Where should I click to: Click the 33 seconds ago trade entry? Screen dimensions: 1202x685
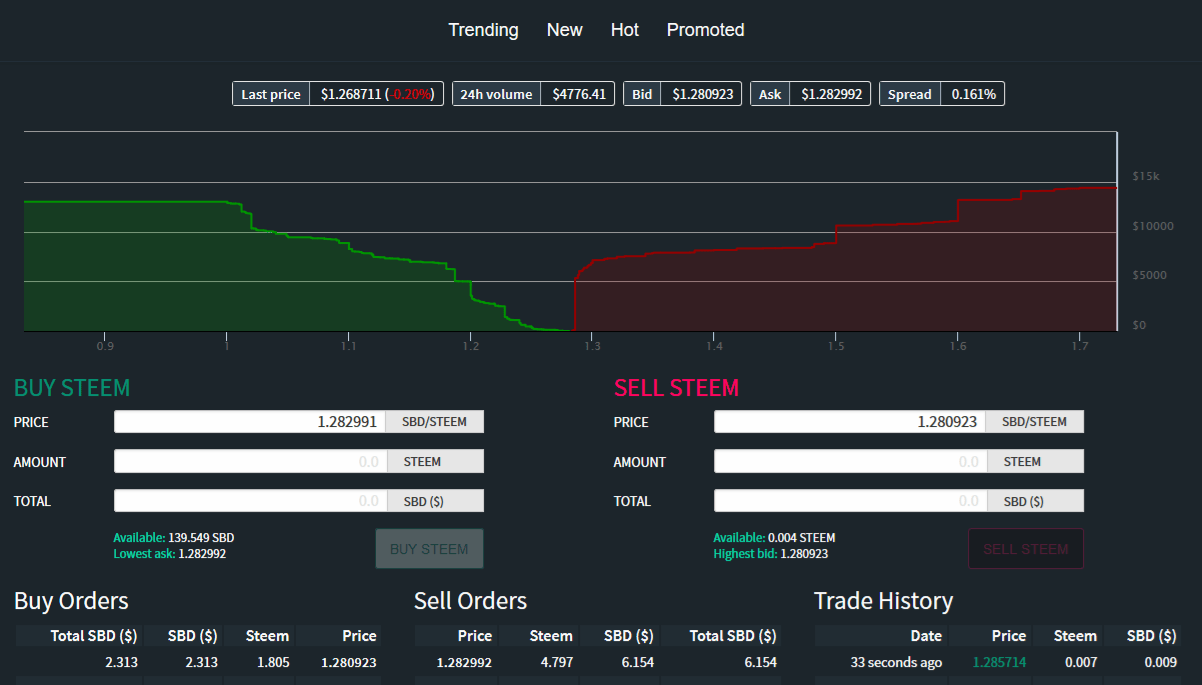coord(998,662)
